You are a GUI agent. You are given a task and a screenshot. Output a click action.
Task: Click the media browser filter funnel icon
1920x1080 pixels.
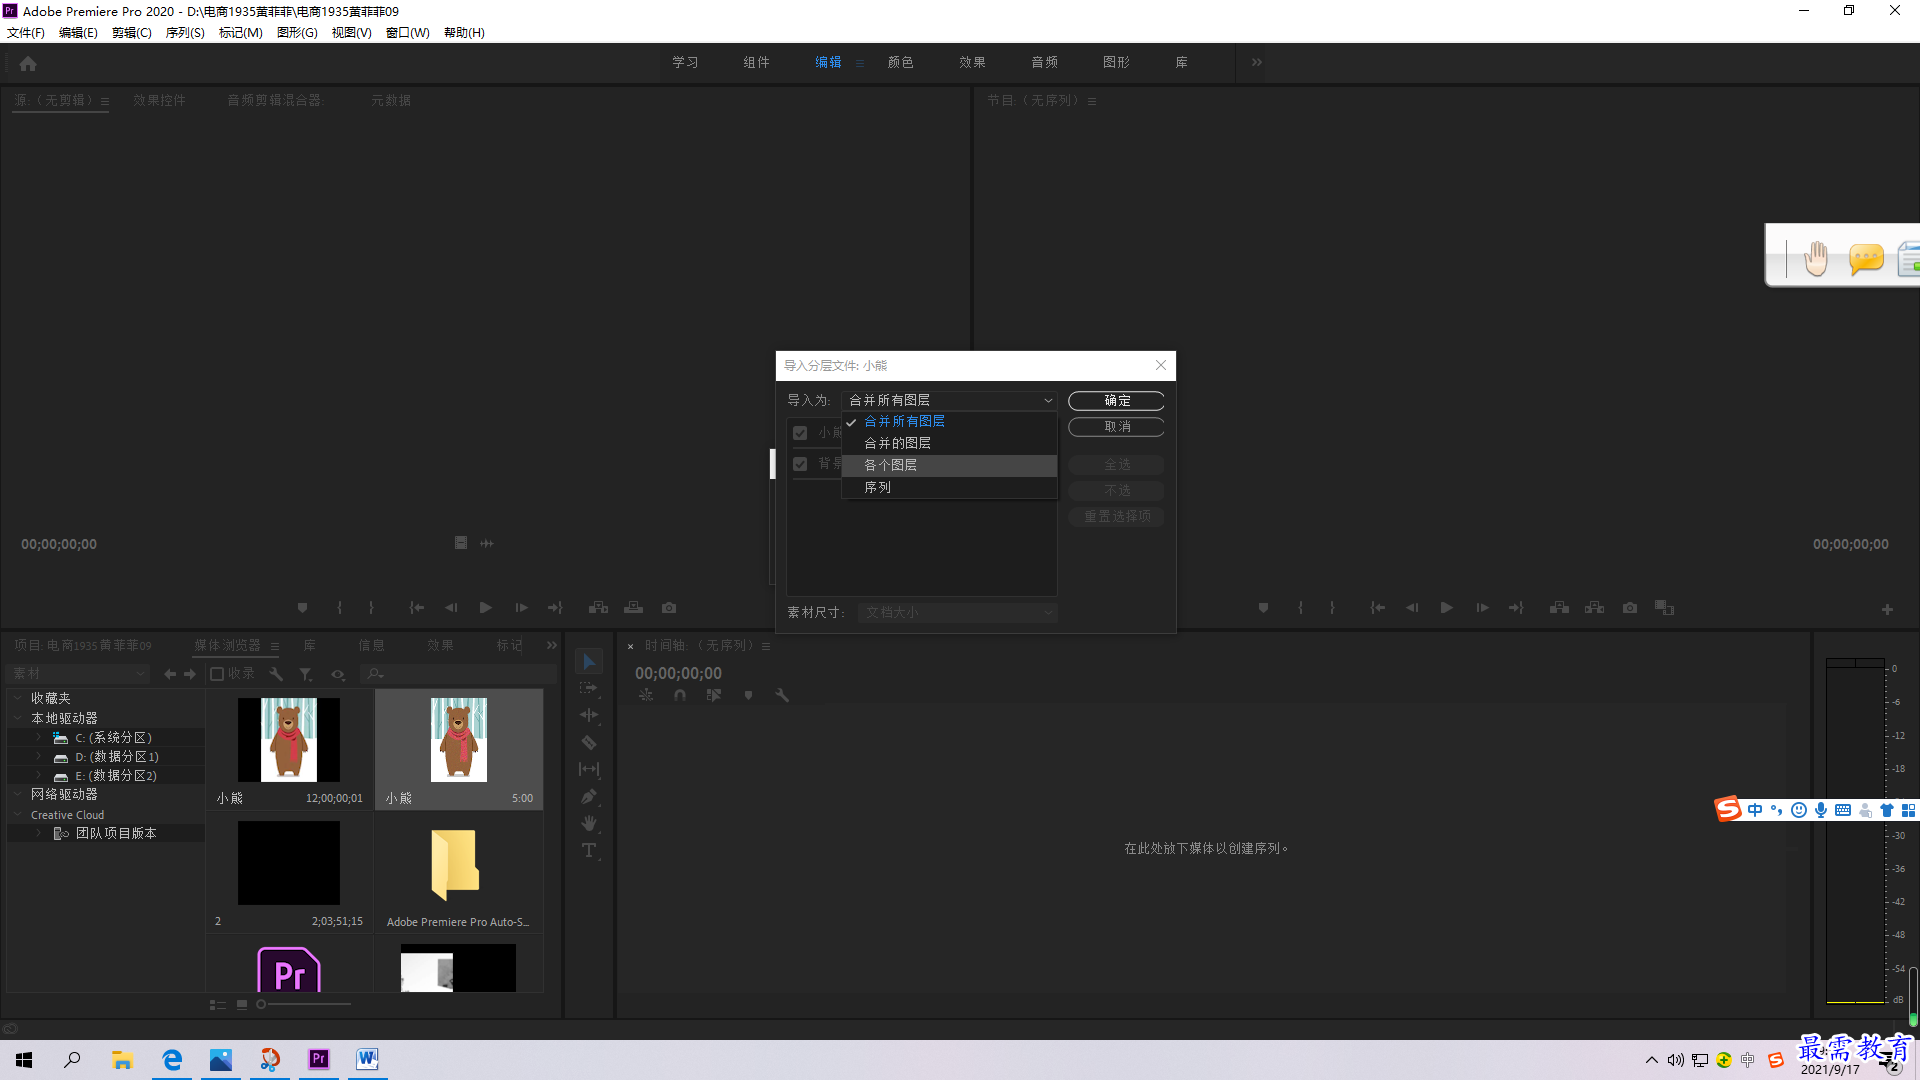(x=306, y=674)
